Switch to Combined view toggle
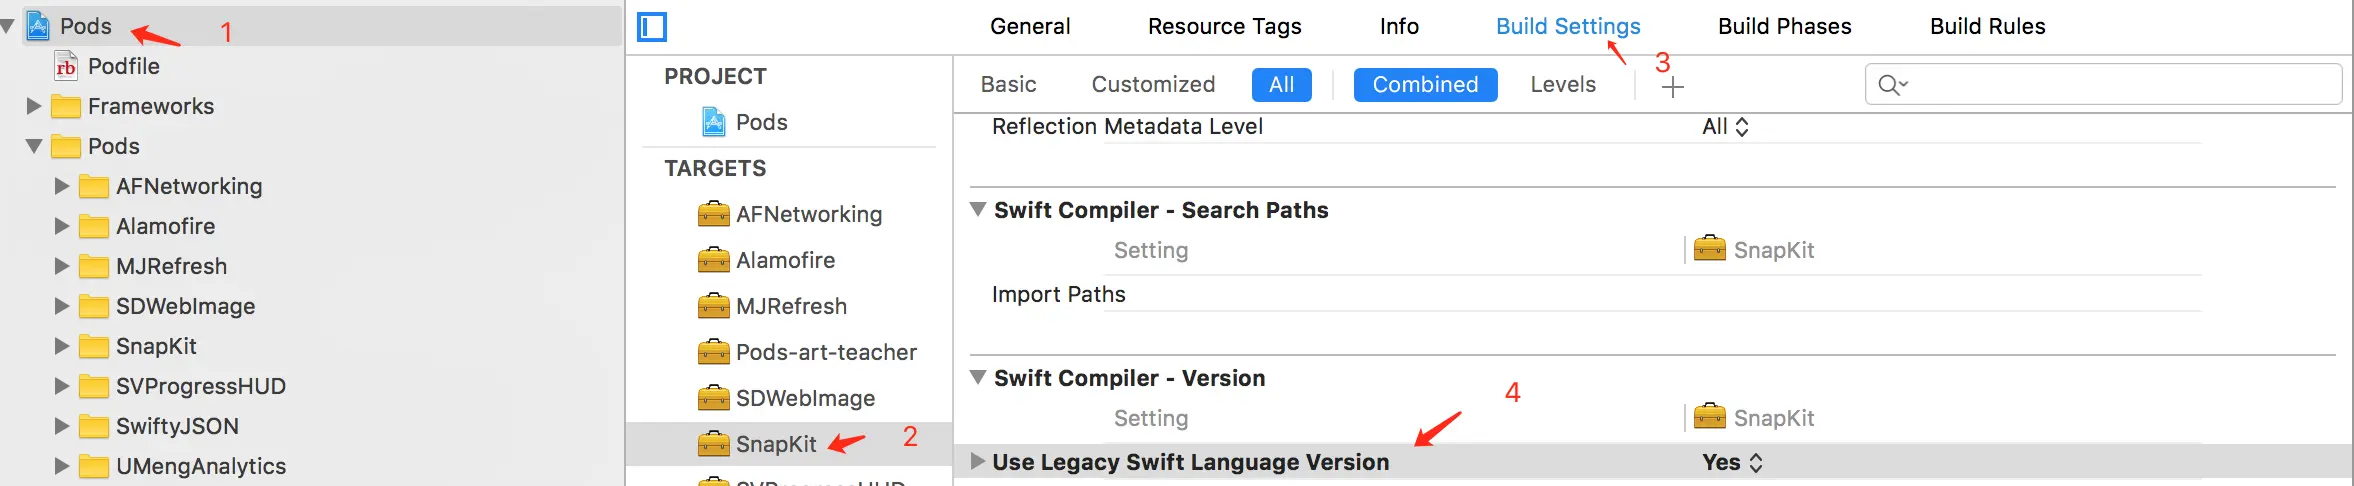2354x486 pixels. (1425, 85)
